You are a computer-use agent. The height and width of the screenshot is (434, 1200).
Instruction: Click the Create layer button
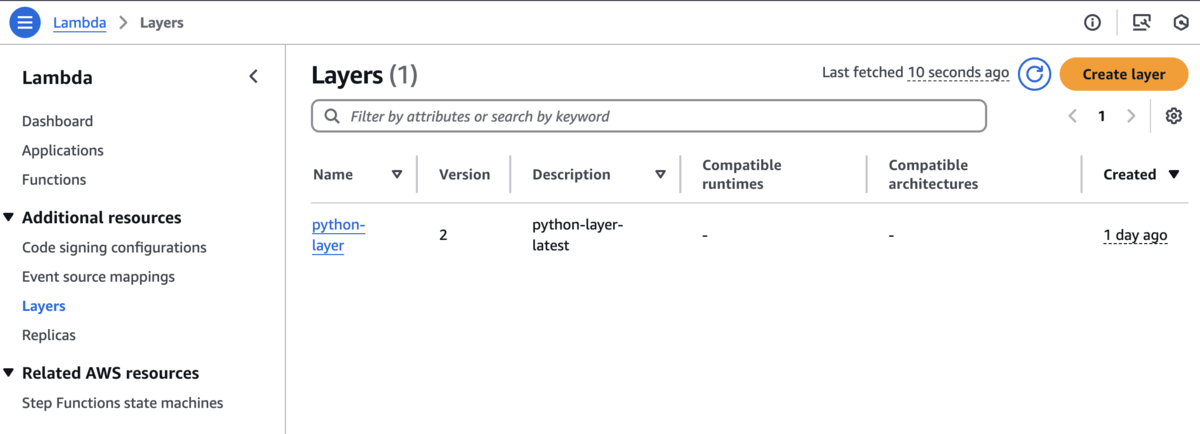(x=1124, y=74)
